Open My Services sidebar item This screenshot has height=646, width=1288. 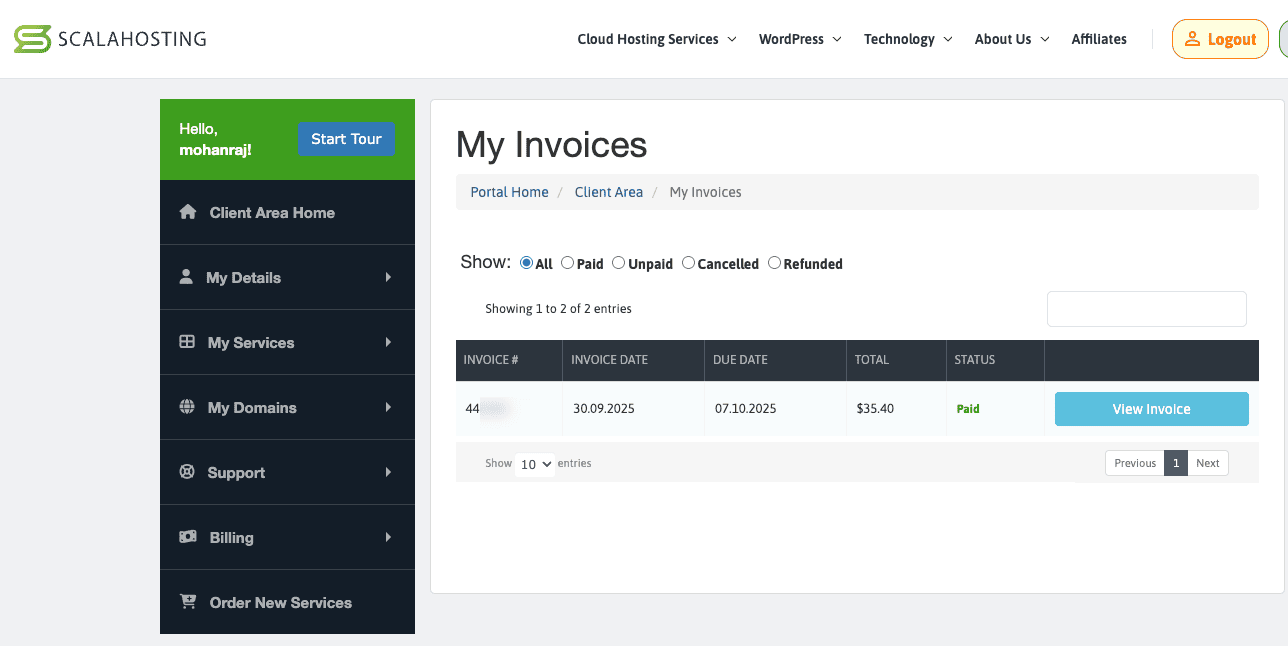tap(287, 342)
